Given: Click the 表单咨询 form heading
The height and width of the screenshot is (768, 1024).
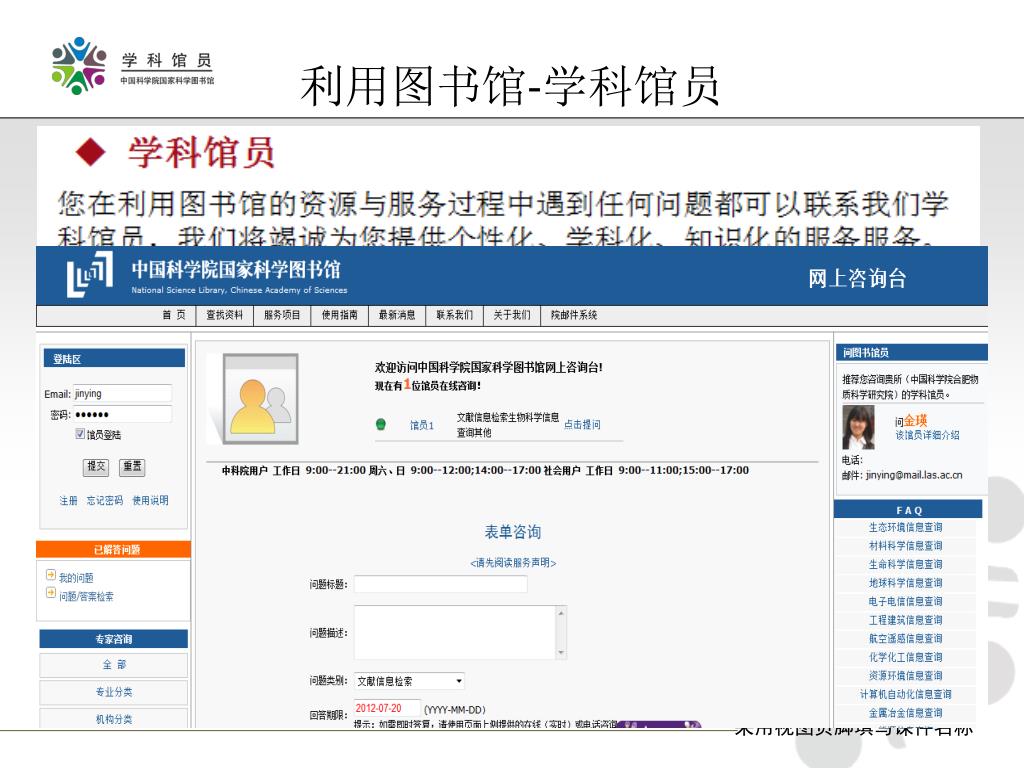Looking at the screenshot, I should point(513,532).
